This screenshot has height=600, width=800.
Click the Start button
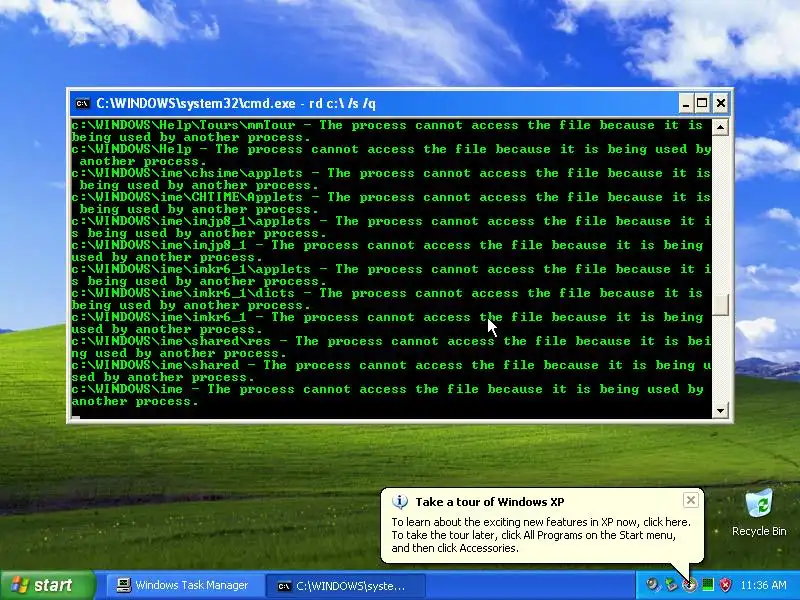47,585
